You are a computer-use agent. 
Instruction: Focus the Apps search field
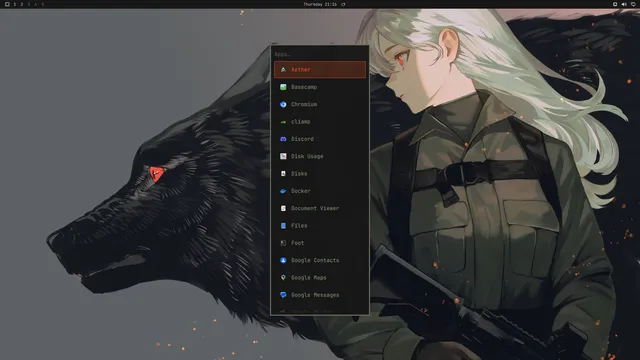320,54
